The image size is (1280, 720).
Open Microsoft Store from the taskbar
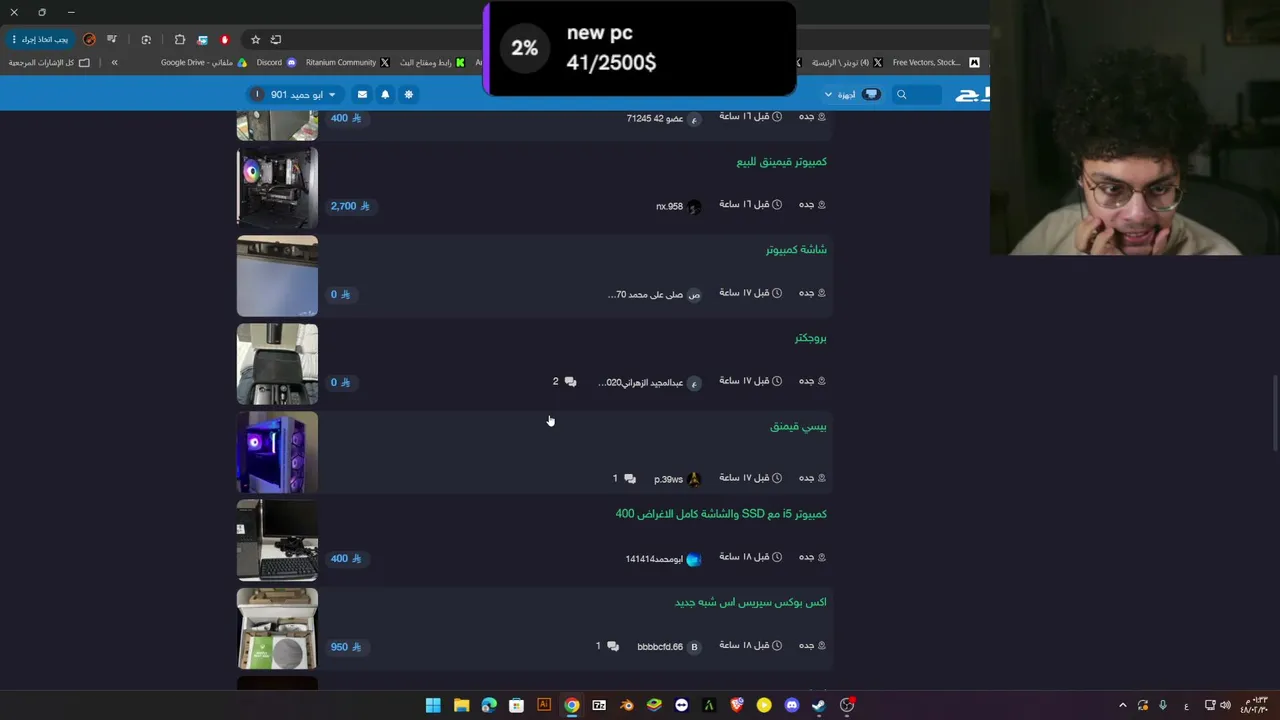click(516, 705)
